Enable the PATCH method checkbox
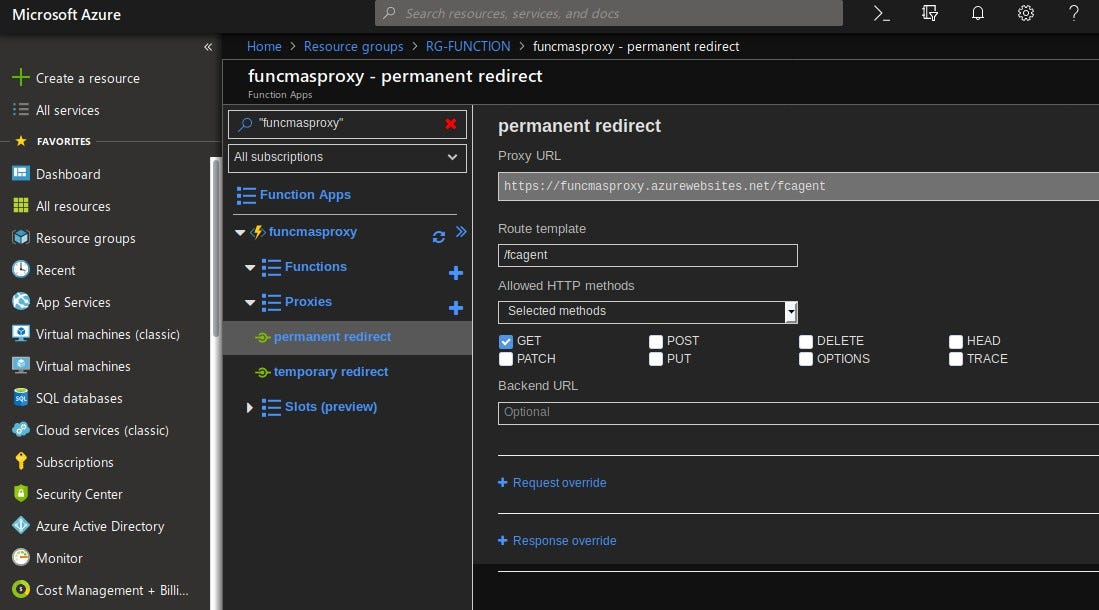 coord(505,359)
